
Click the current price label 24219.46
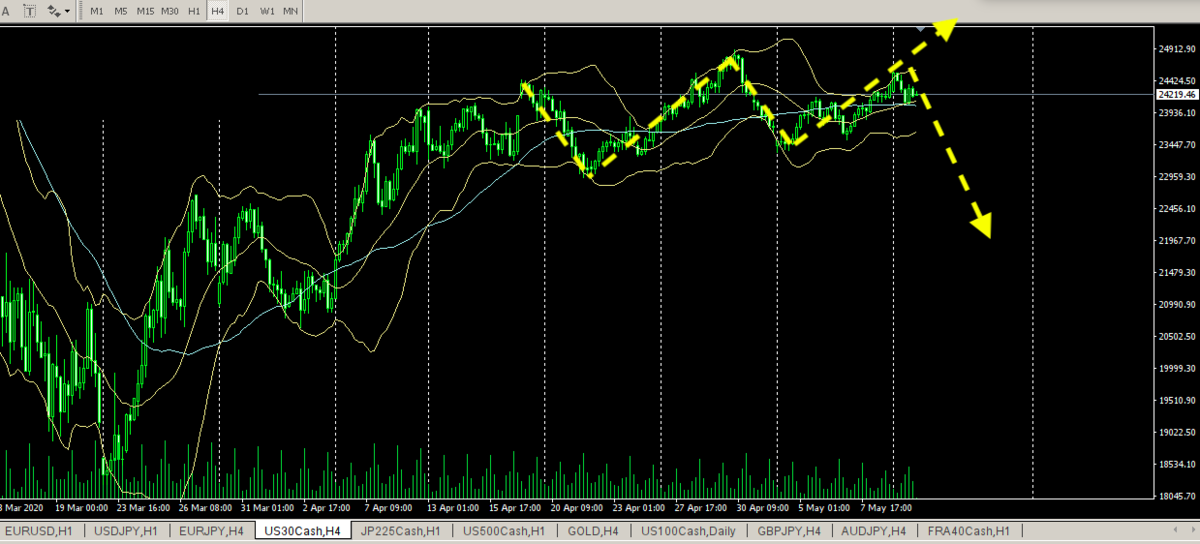click(x=1177, y=94)
